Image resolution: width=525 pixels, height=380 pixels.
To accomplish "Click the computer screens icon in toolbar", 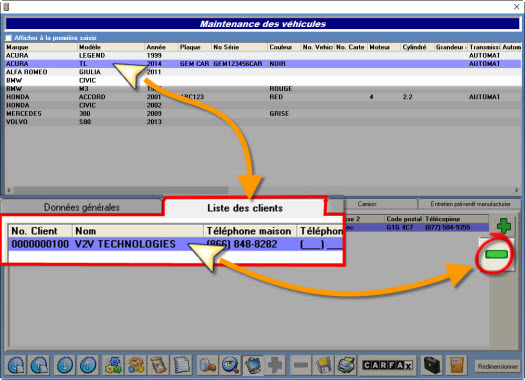I will 253,365.
